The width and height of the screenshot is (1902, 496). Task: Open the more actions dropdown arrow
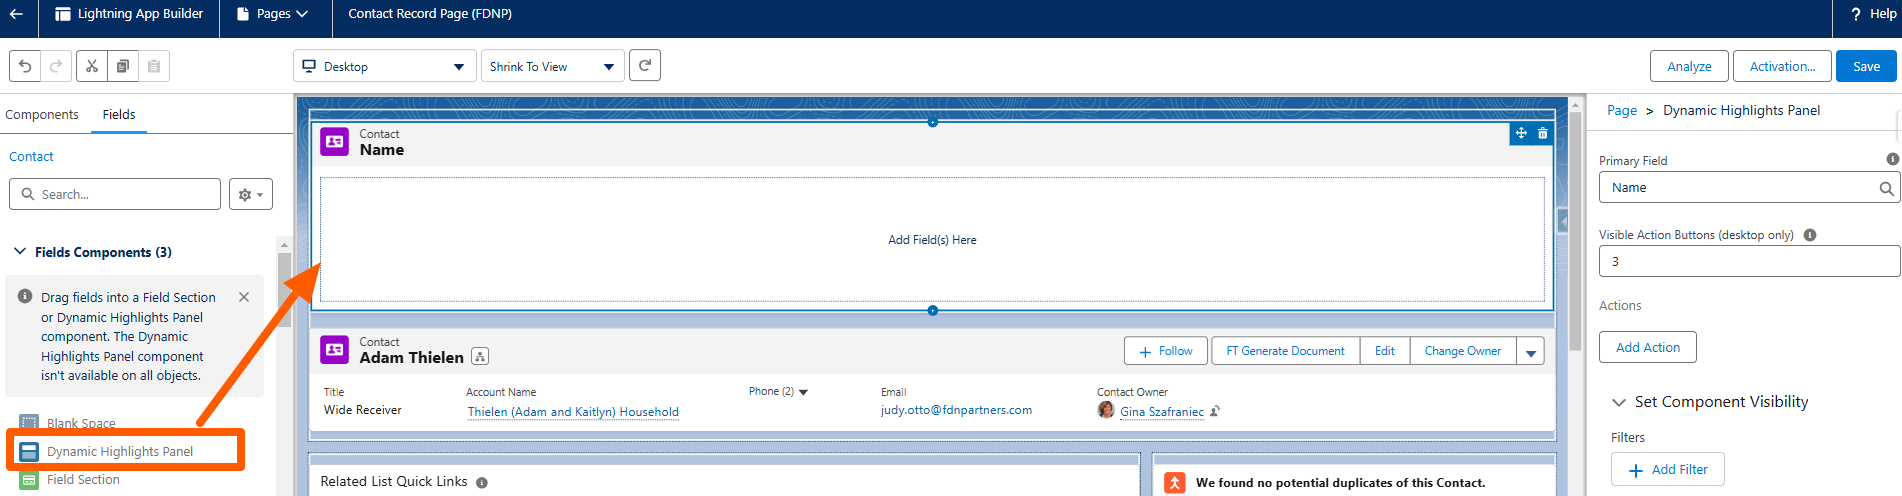(x=1530, y=351)
